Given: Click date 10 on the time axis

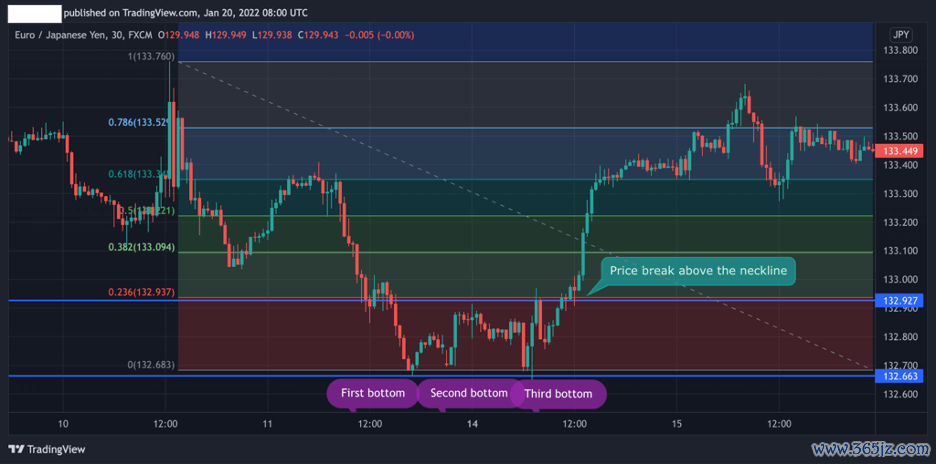Looking at the screenshot, I should click(64, 425).
